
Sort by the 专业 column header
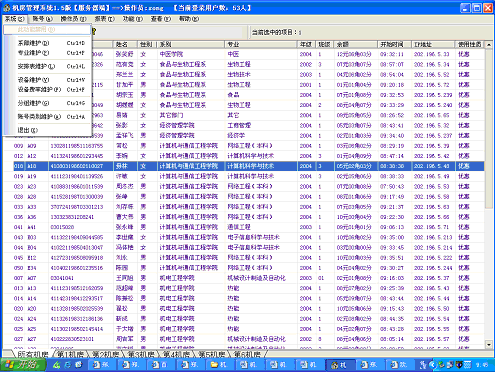click(x=261, y=44)
